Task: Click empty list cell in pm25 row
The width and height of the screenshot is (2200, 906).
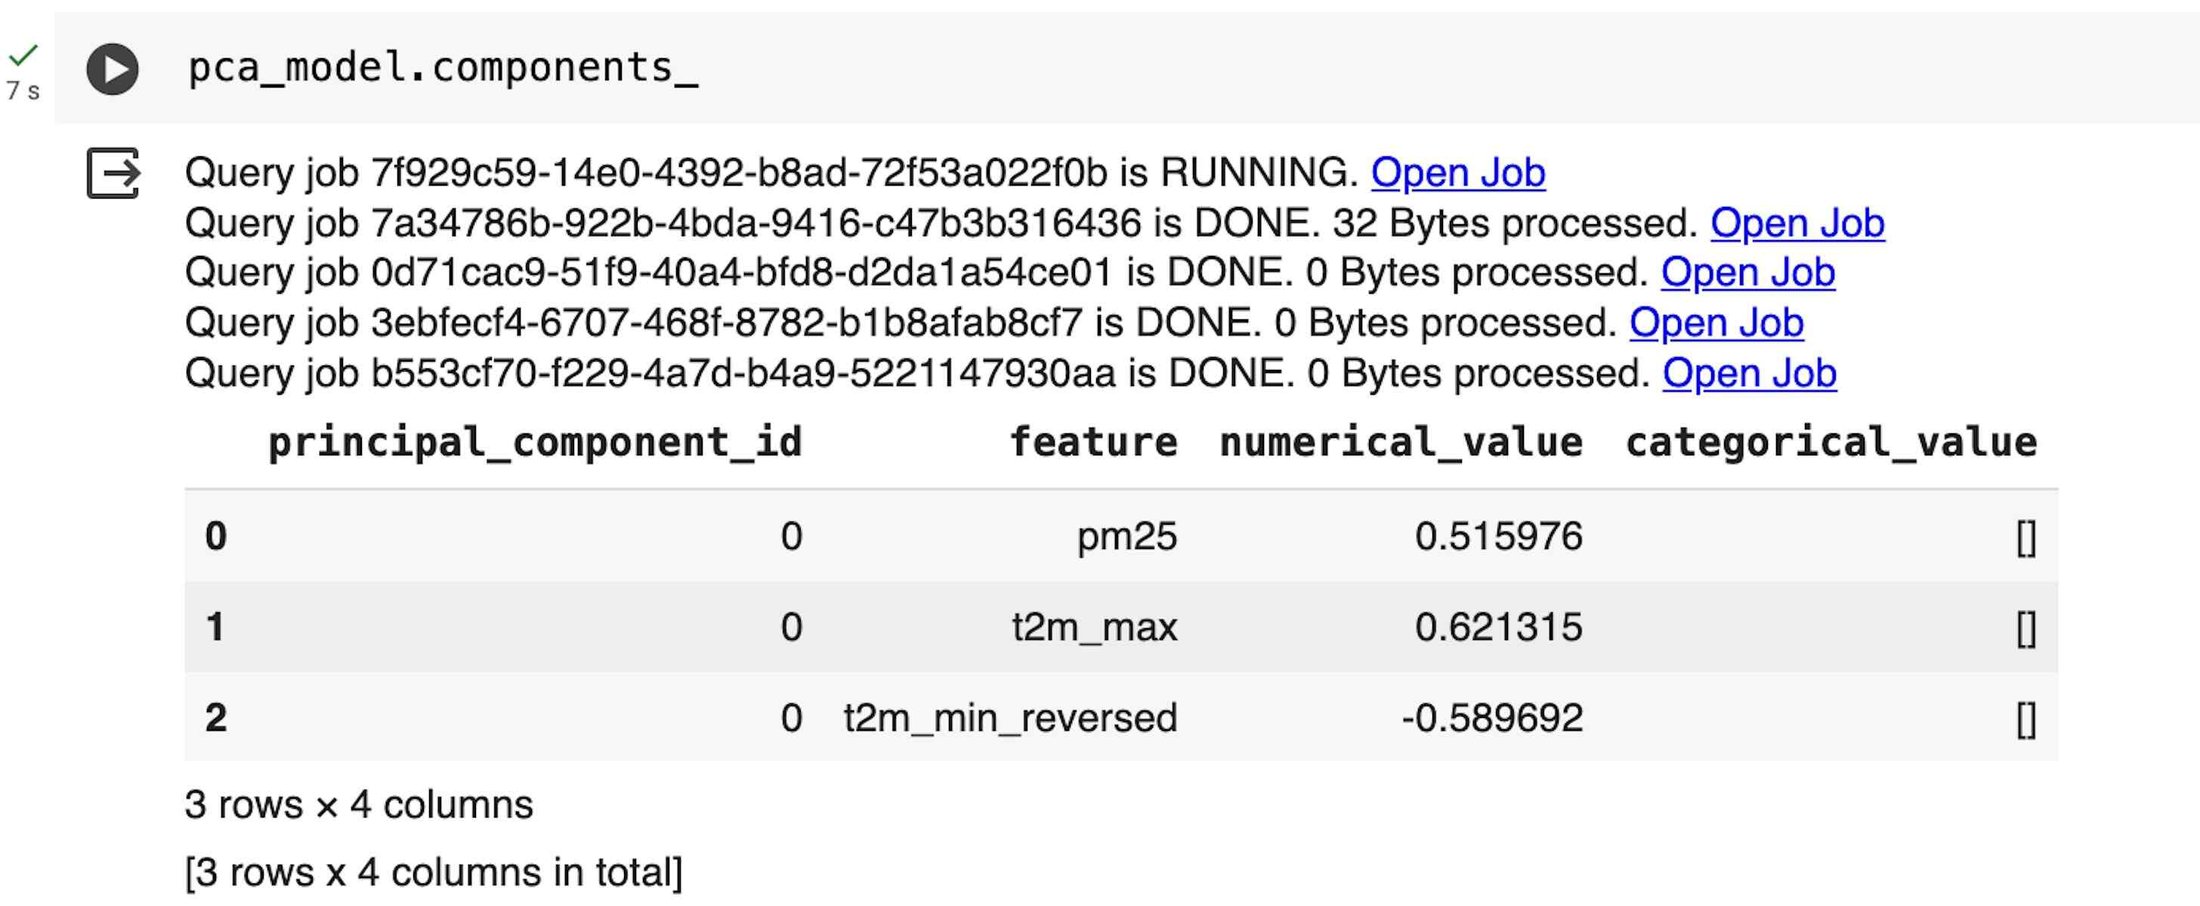Action: (2026, 538)
